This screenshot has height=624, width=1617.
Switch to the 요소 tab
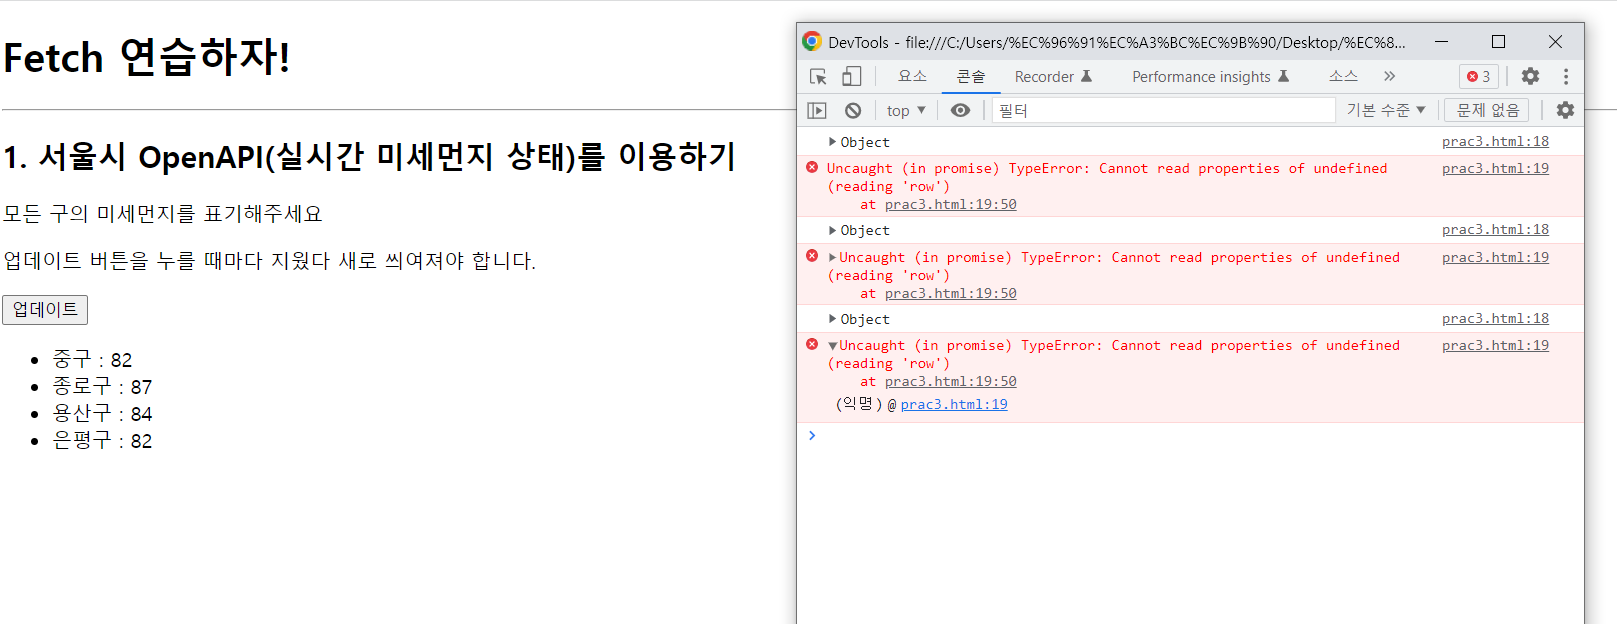(x=912, y=77)
